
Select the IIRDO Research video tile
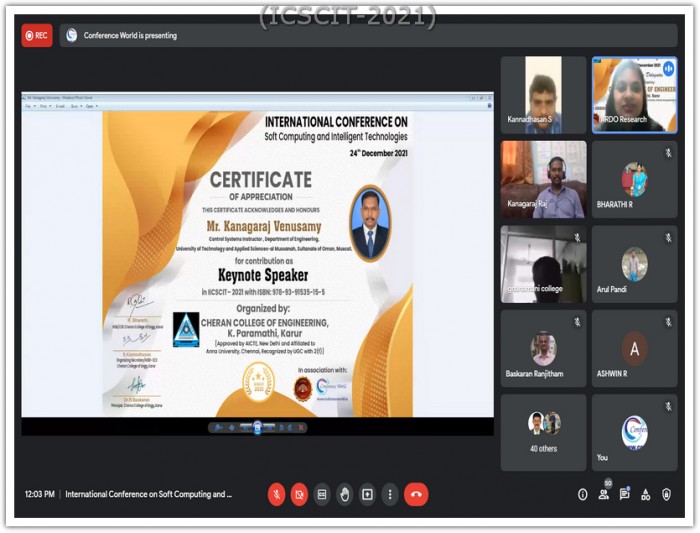(634, 95)
